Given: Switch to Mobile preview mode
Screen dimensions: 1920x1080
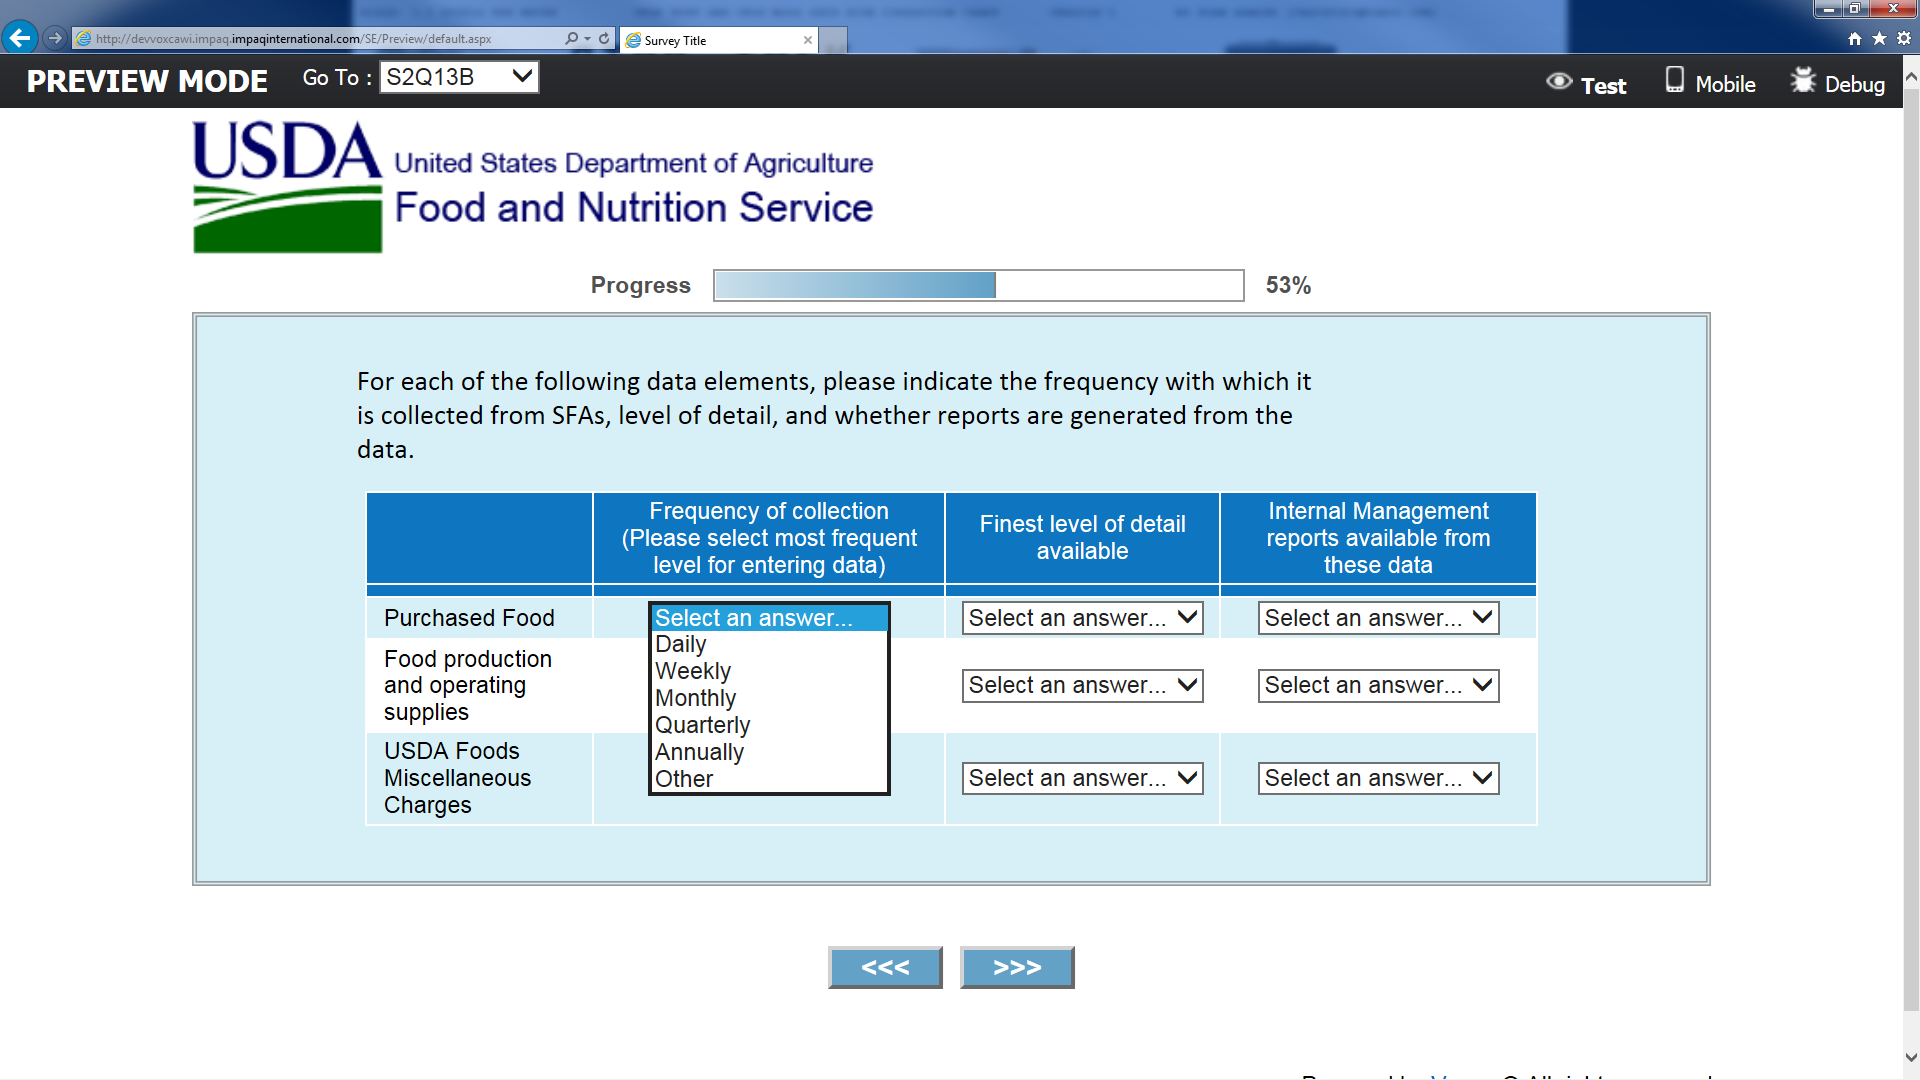Looking at the screenshot, I should pos(1710,83).
